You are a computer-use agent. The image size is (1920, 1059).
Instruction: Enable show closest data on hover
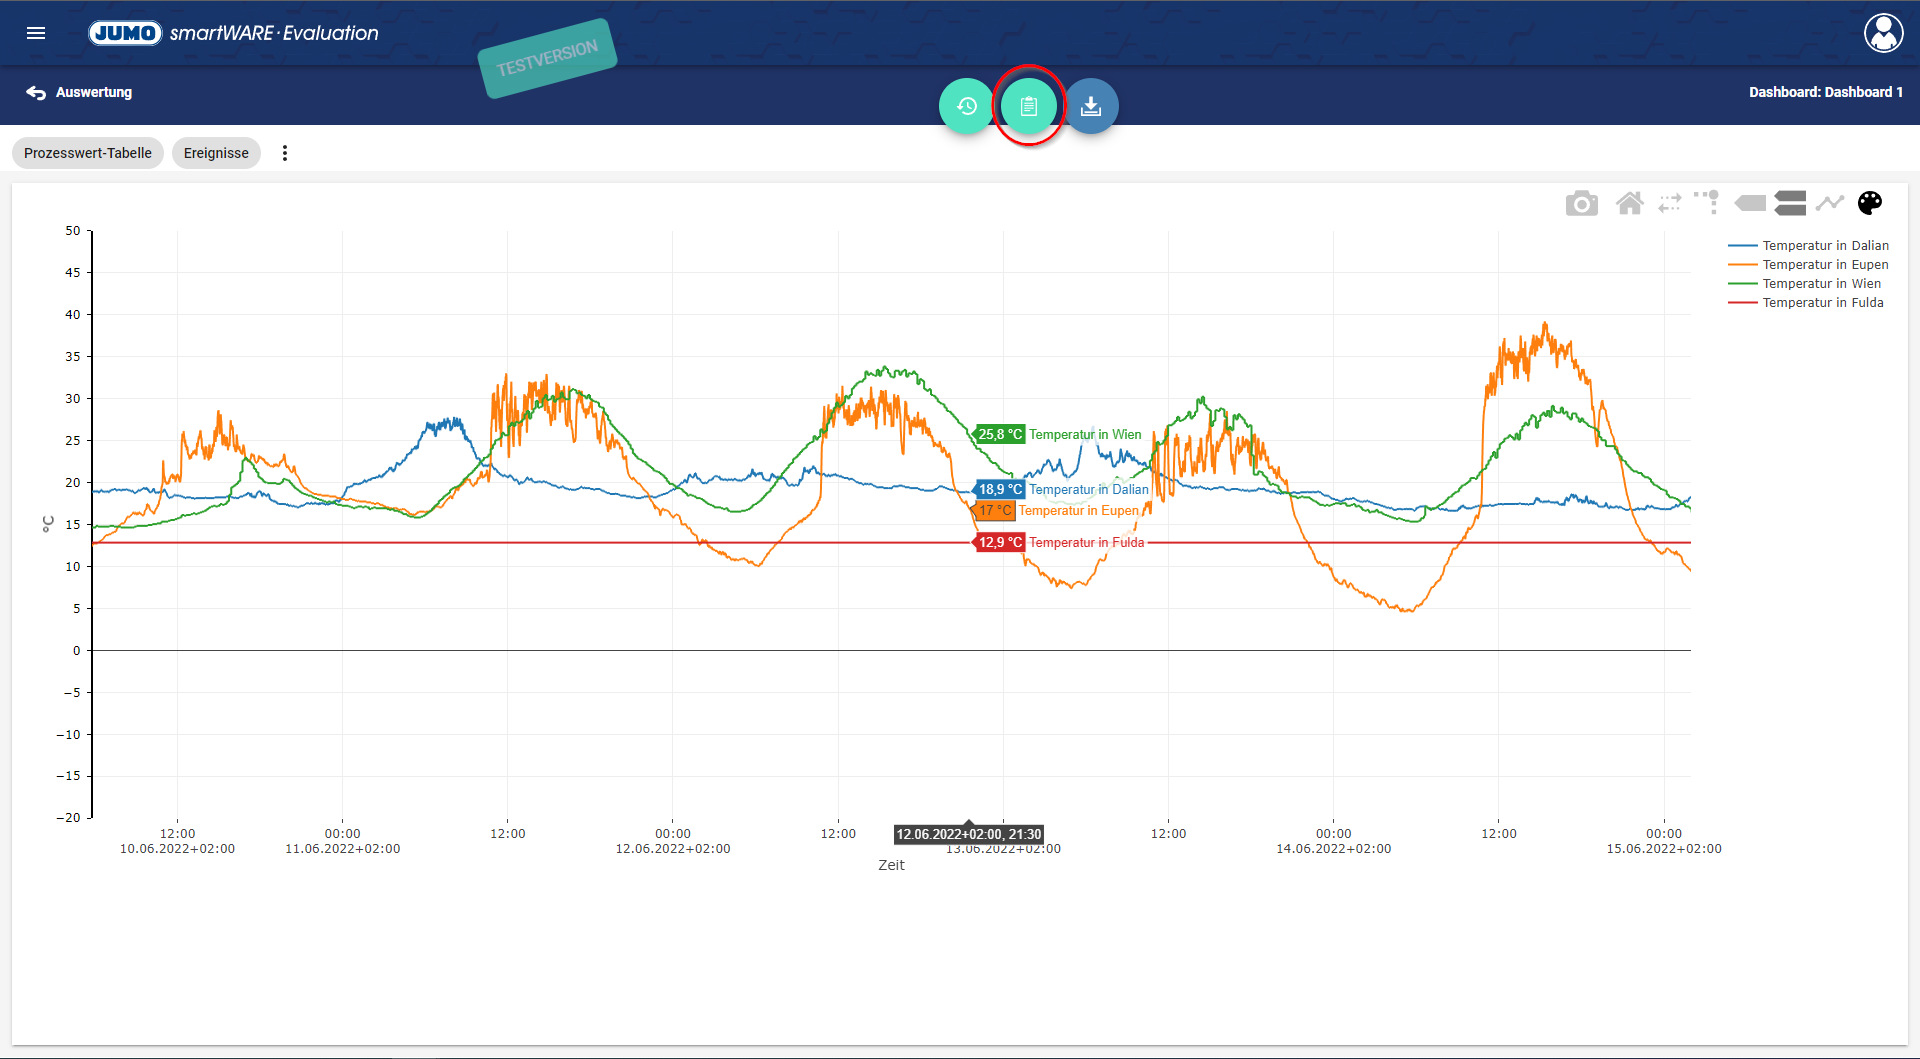tap(1750, 204)
